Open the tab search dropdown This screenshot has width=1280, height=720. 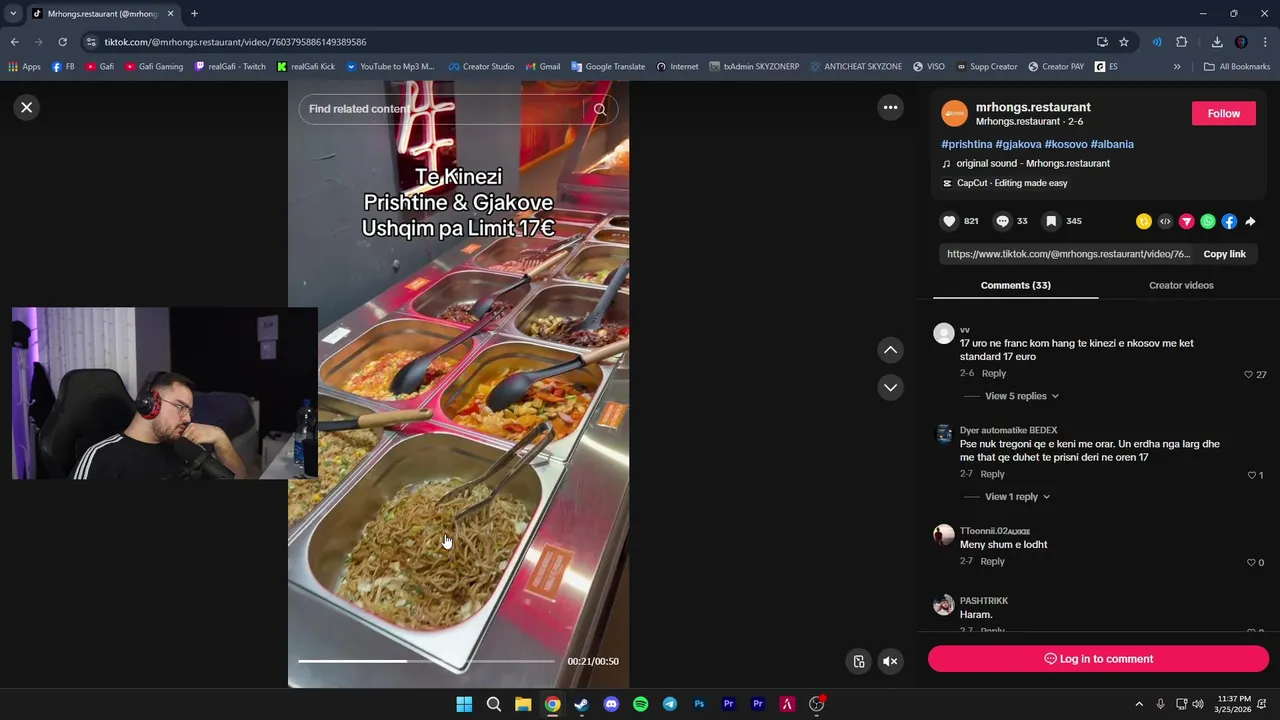point(13,14)
